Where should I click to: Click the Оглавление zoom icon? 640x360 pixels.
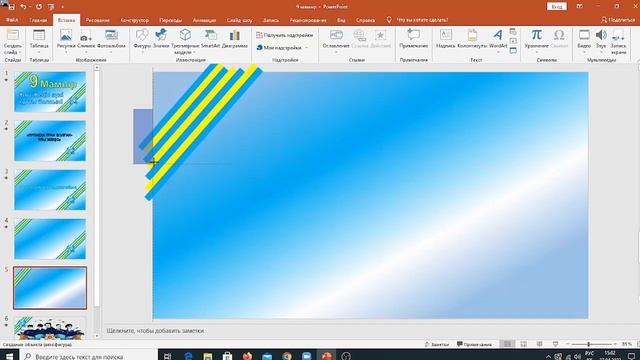pyautogui.click(x=336, y=36)
